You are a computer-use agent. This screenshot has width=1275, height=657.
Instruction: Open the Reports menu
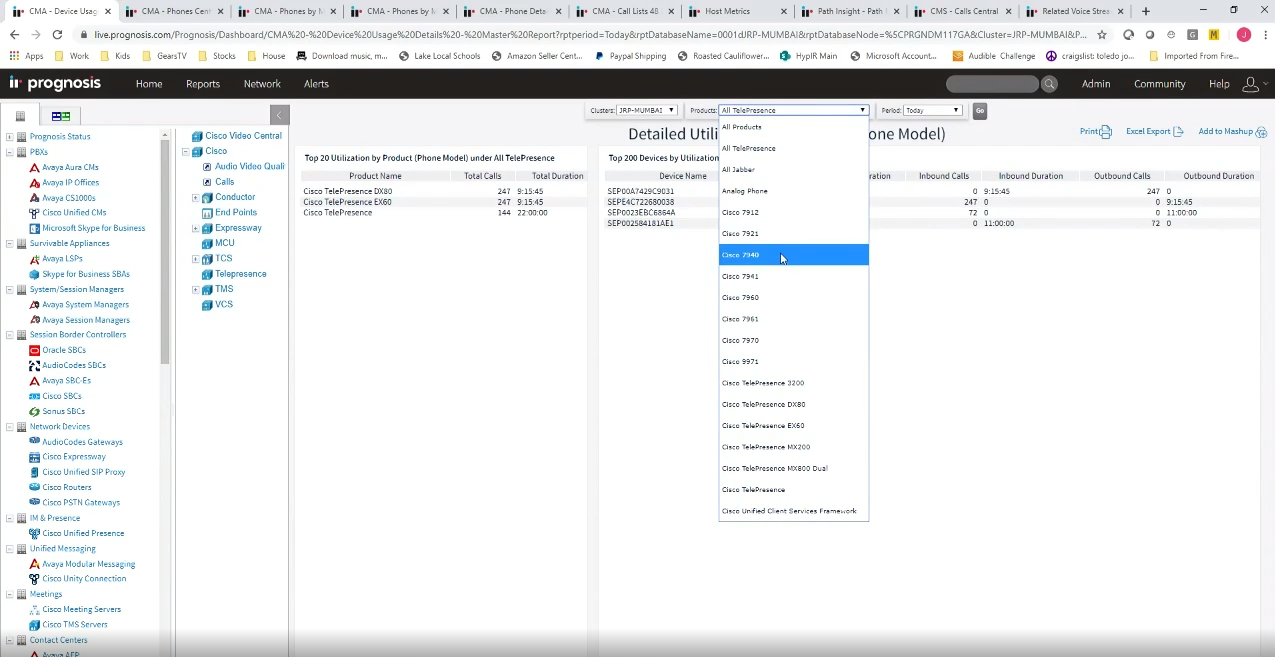point(203,84)
